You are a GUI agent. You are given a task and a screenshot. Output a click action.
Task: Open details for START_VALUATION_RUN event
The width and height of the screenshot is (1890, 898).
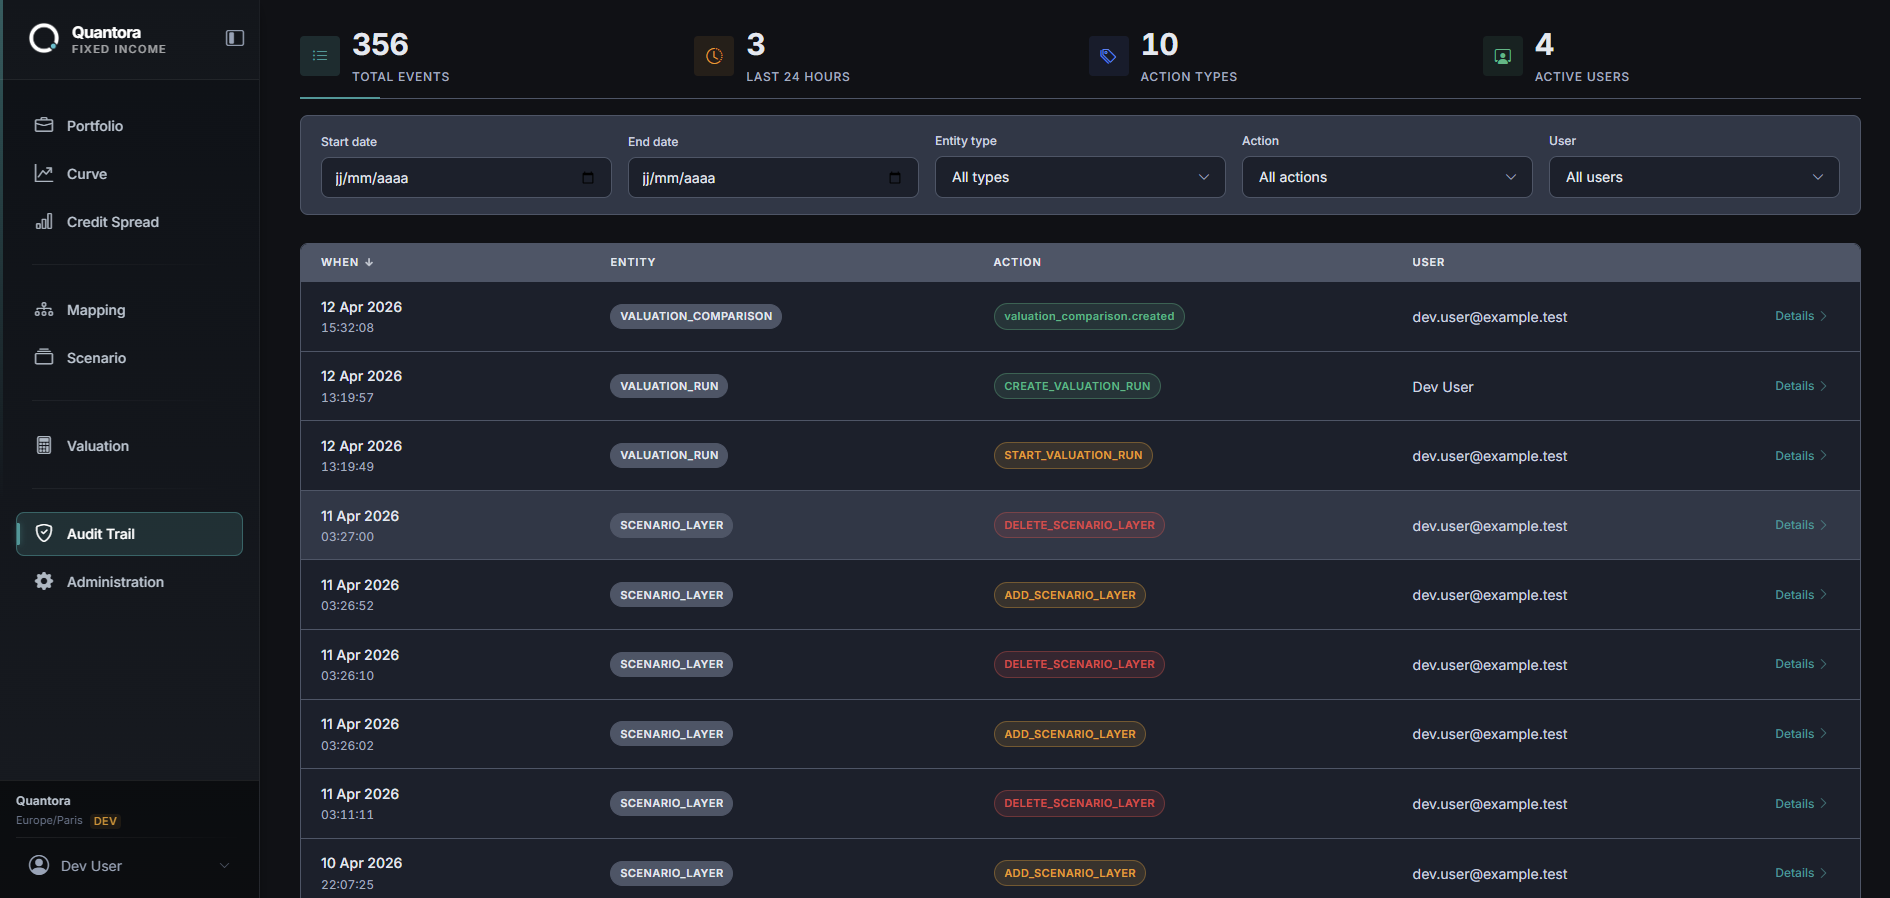[1800, 456]
